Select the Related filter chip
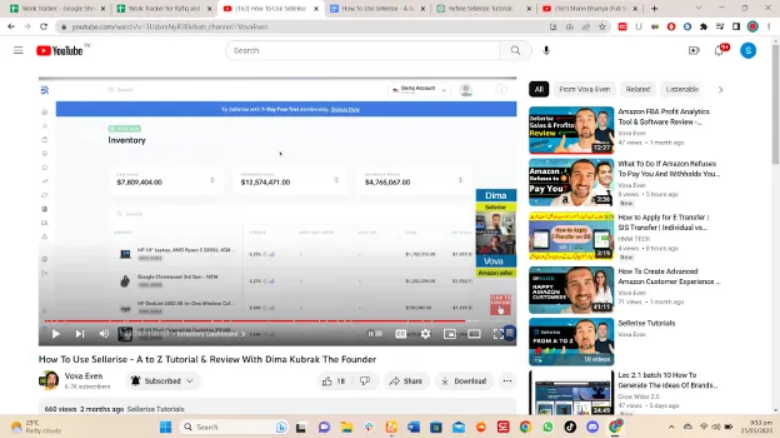780x438 pixels. click(638, 90)
